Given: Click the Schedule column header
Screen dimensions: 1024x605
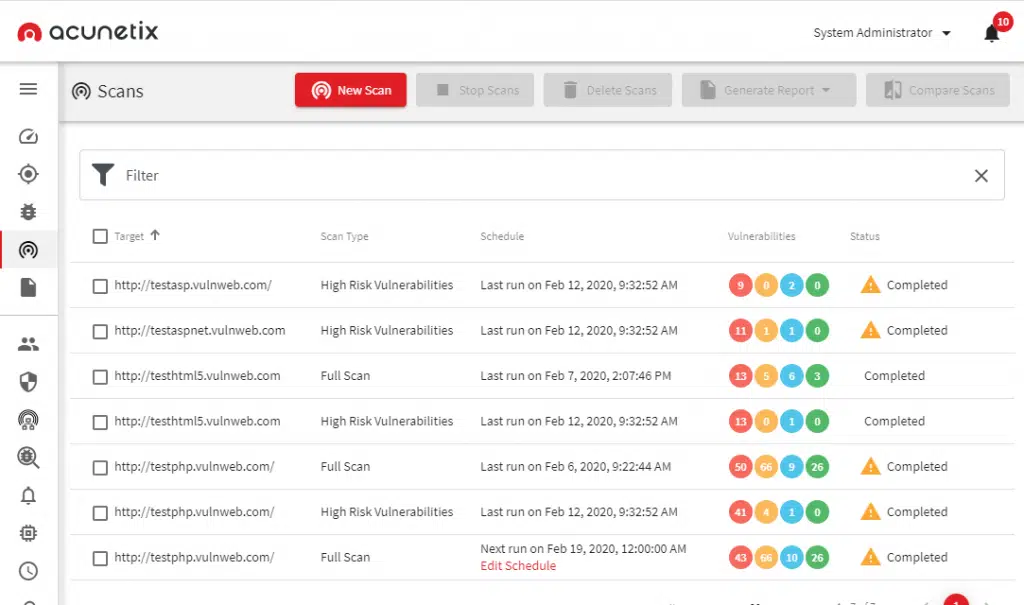Looking at the screenshot, I should (502, 236).
